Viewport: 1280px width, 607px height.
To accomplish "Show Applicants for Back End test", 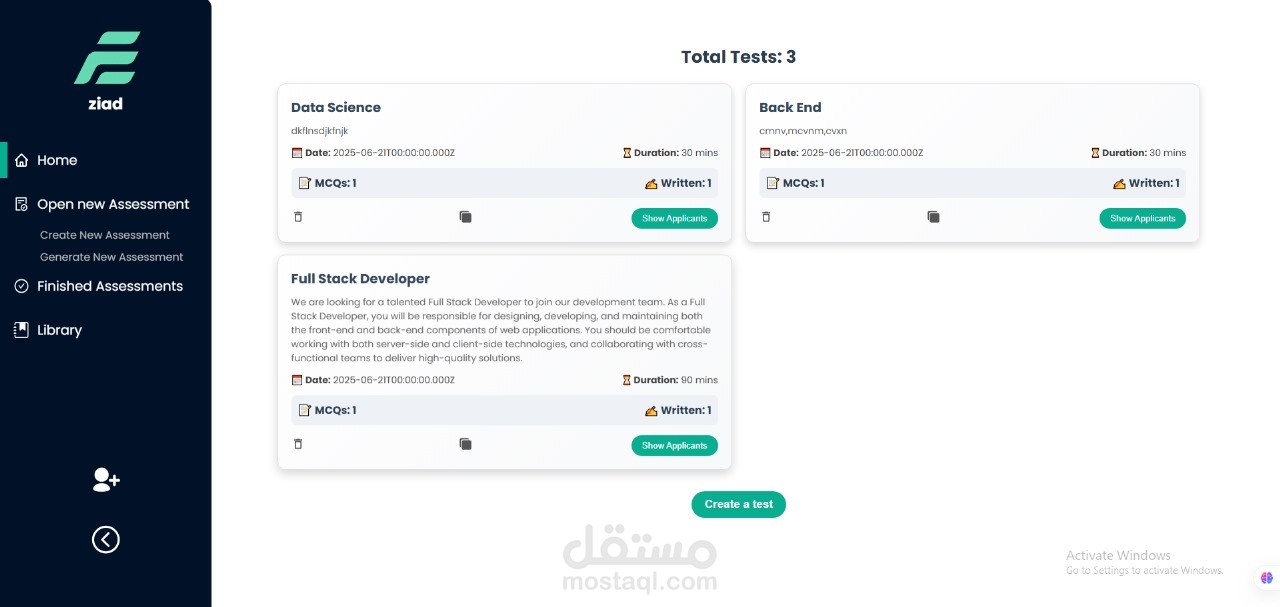I will click(1142, 218).
